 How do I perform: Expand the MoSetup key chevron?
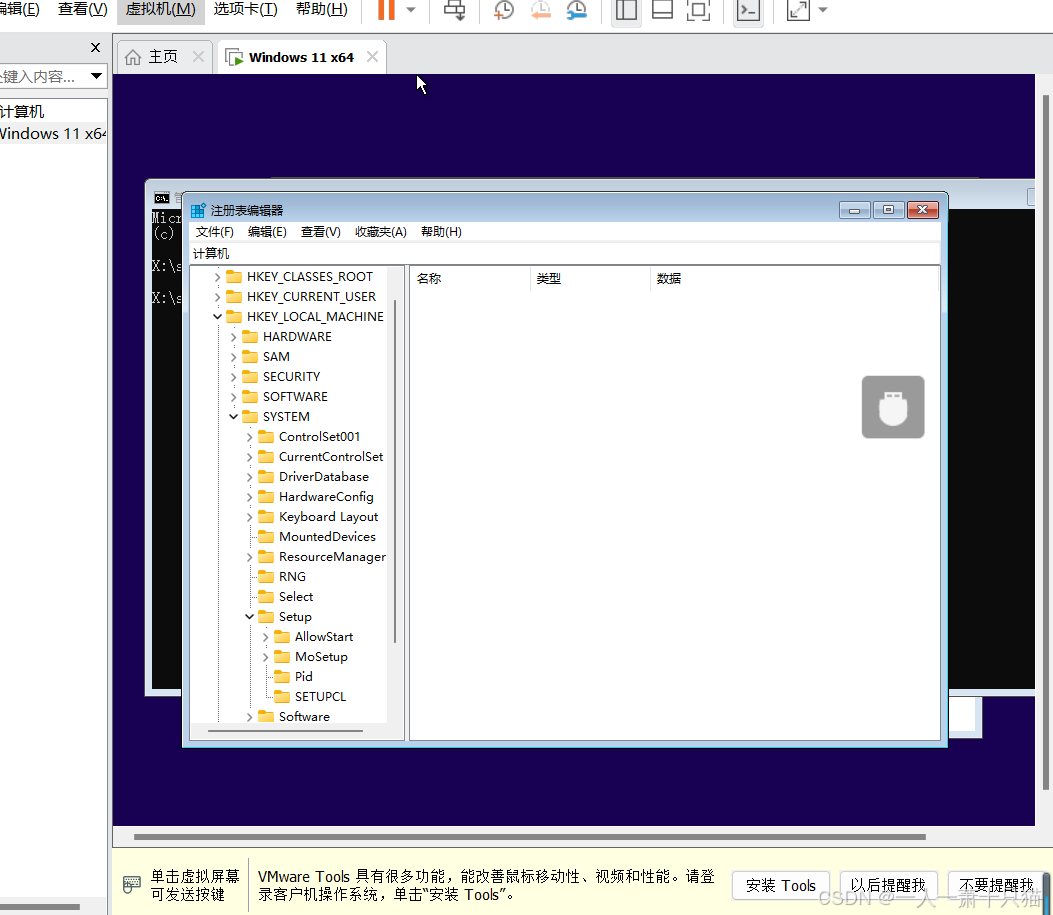[x=265, y=657]
